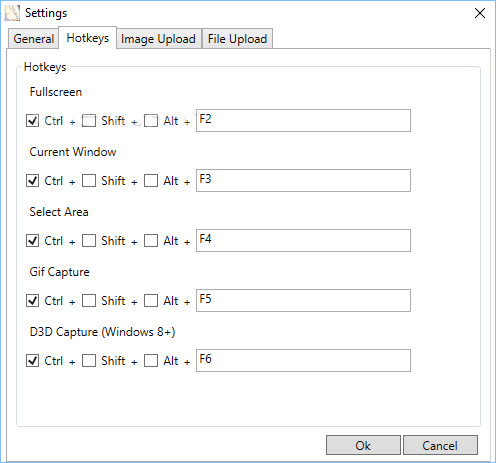
Task: Enable Alt for Current Window hotkey
Action: tap(151, 180)
